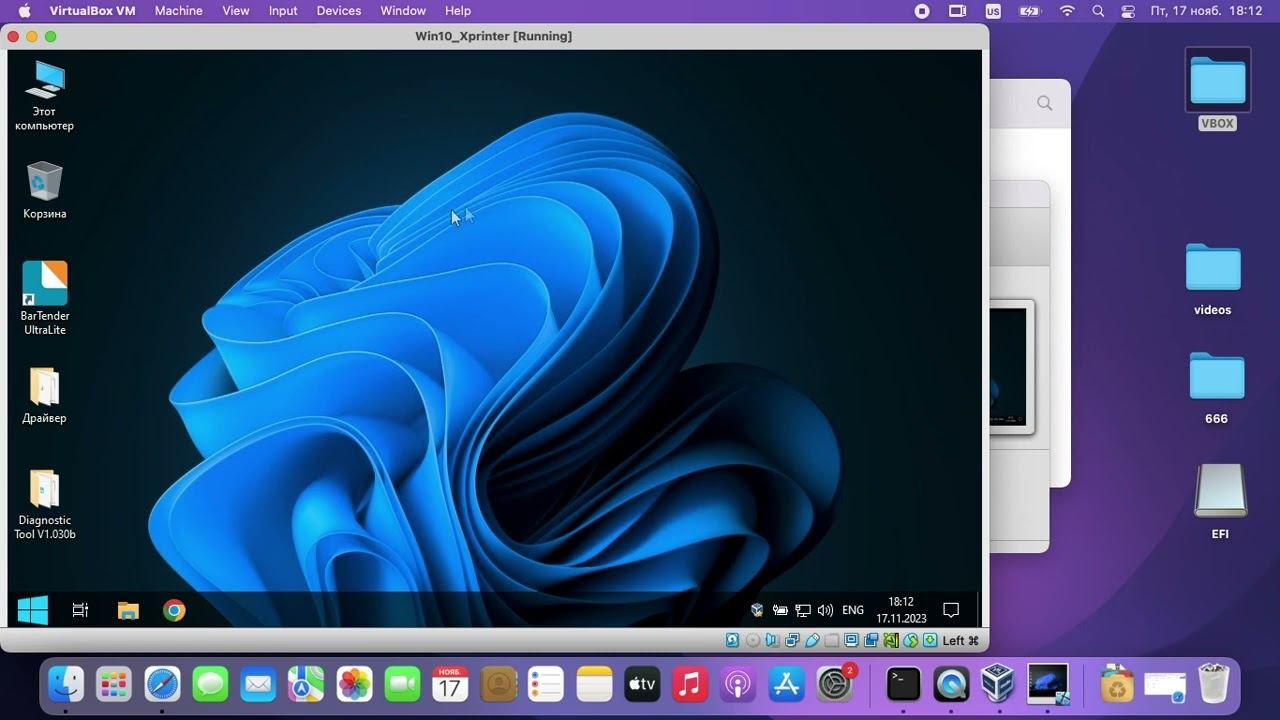This screenshot has height=720, width=1280.
Task: Open Photos from the Dock
Action: (354, 684)
